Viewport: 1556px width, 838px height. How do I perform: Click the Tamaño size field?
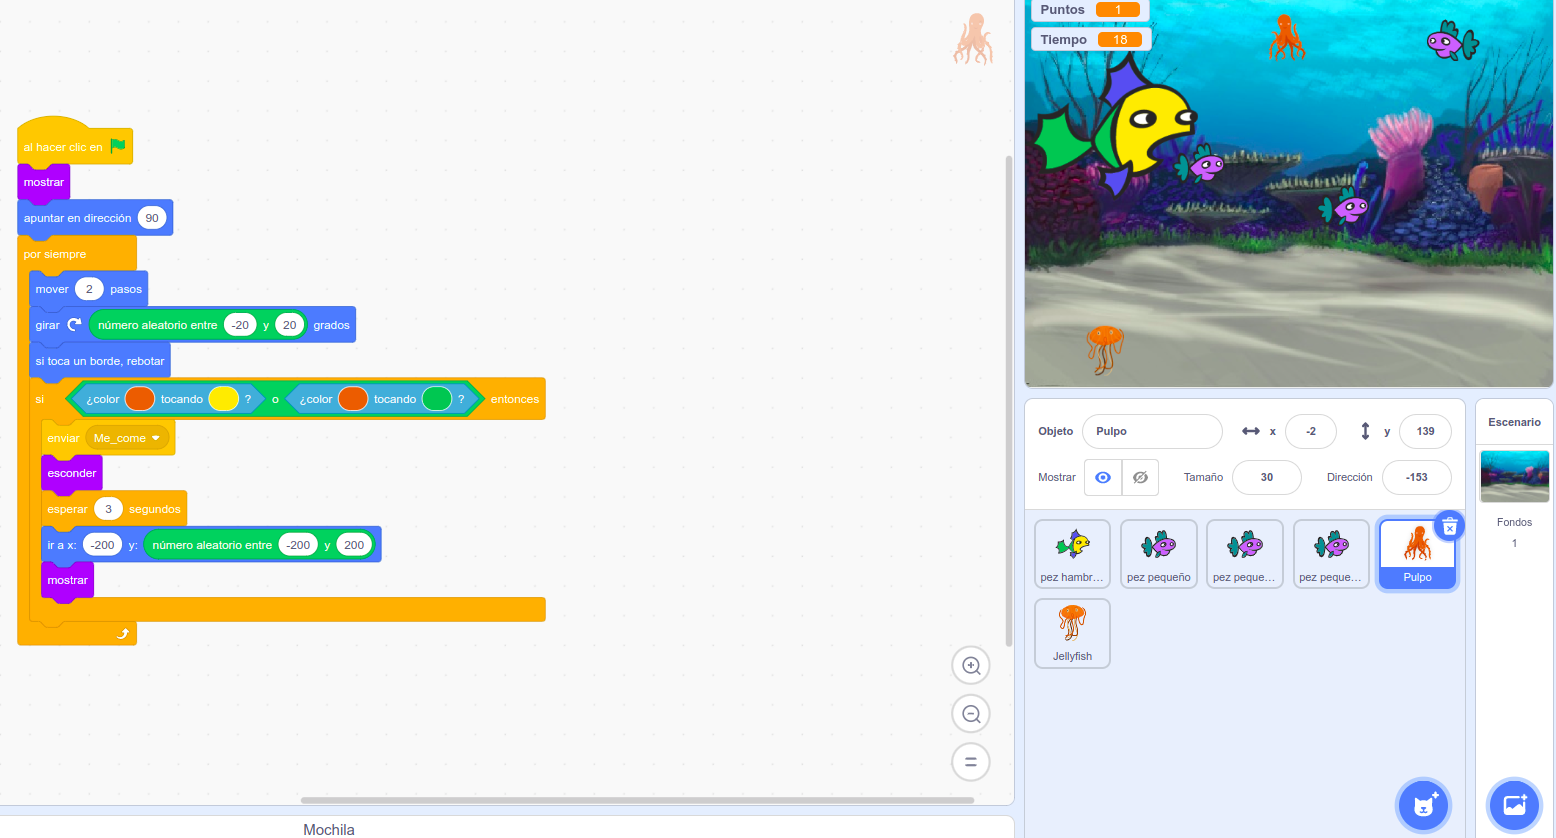[x=1266, y=478]
